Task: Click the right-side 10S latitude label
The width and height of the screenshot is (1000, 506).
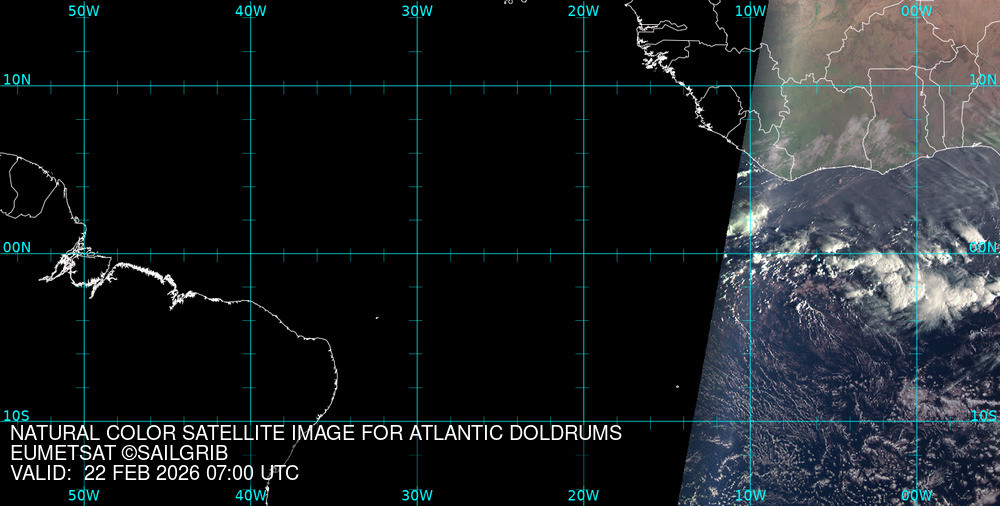Action: coord(984,415)
